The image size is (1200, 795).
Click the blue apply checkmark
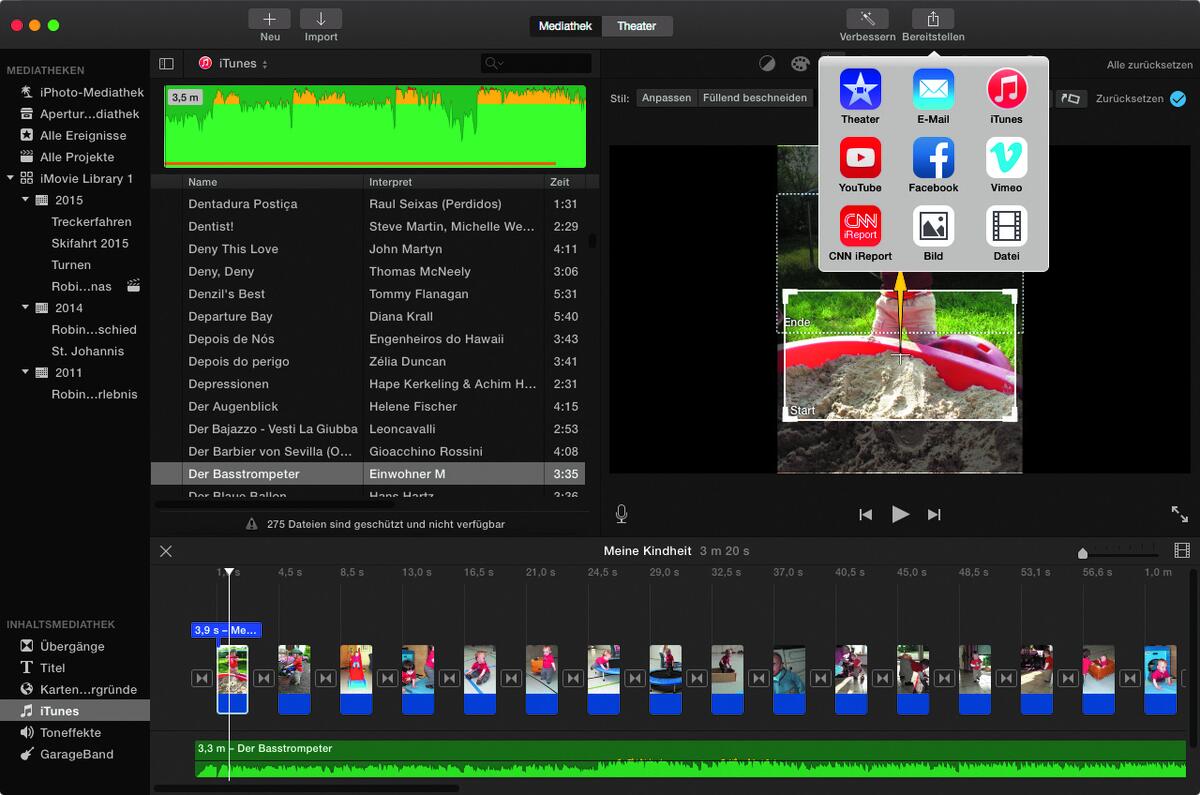[x=1178, y=99]
